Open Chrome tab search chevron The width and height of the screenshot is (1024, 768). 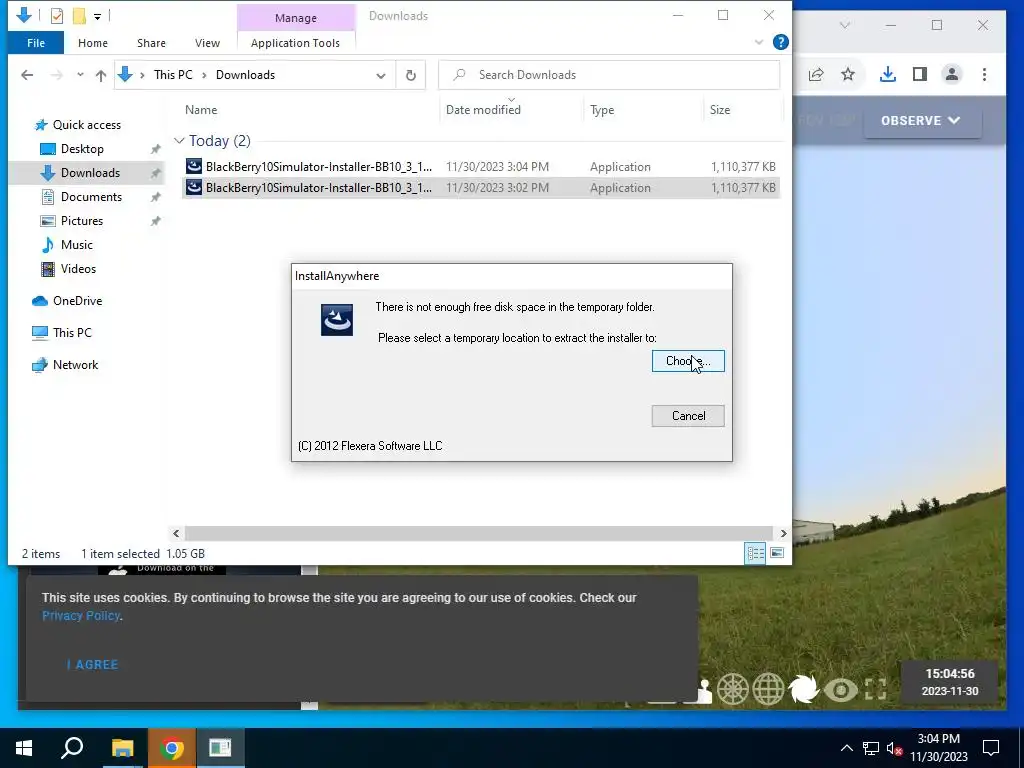[844, 25]
